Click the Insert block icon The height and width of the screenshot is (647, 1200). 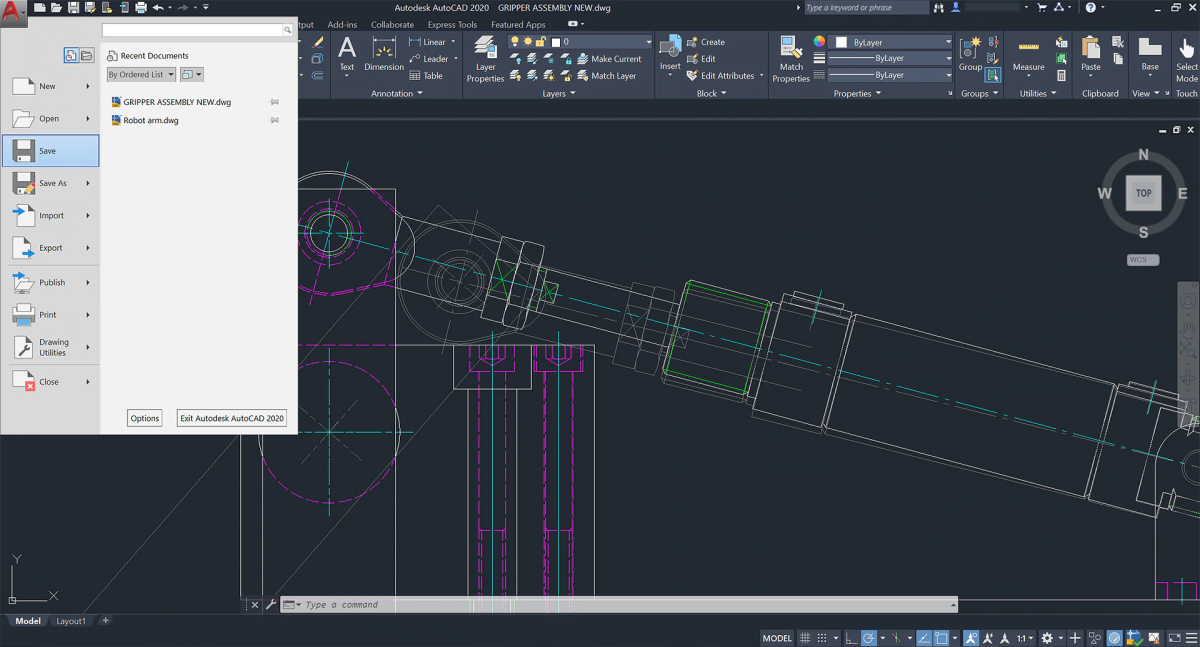tap(670, 49)
